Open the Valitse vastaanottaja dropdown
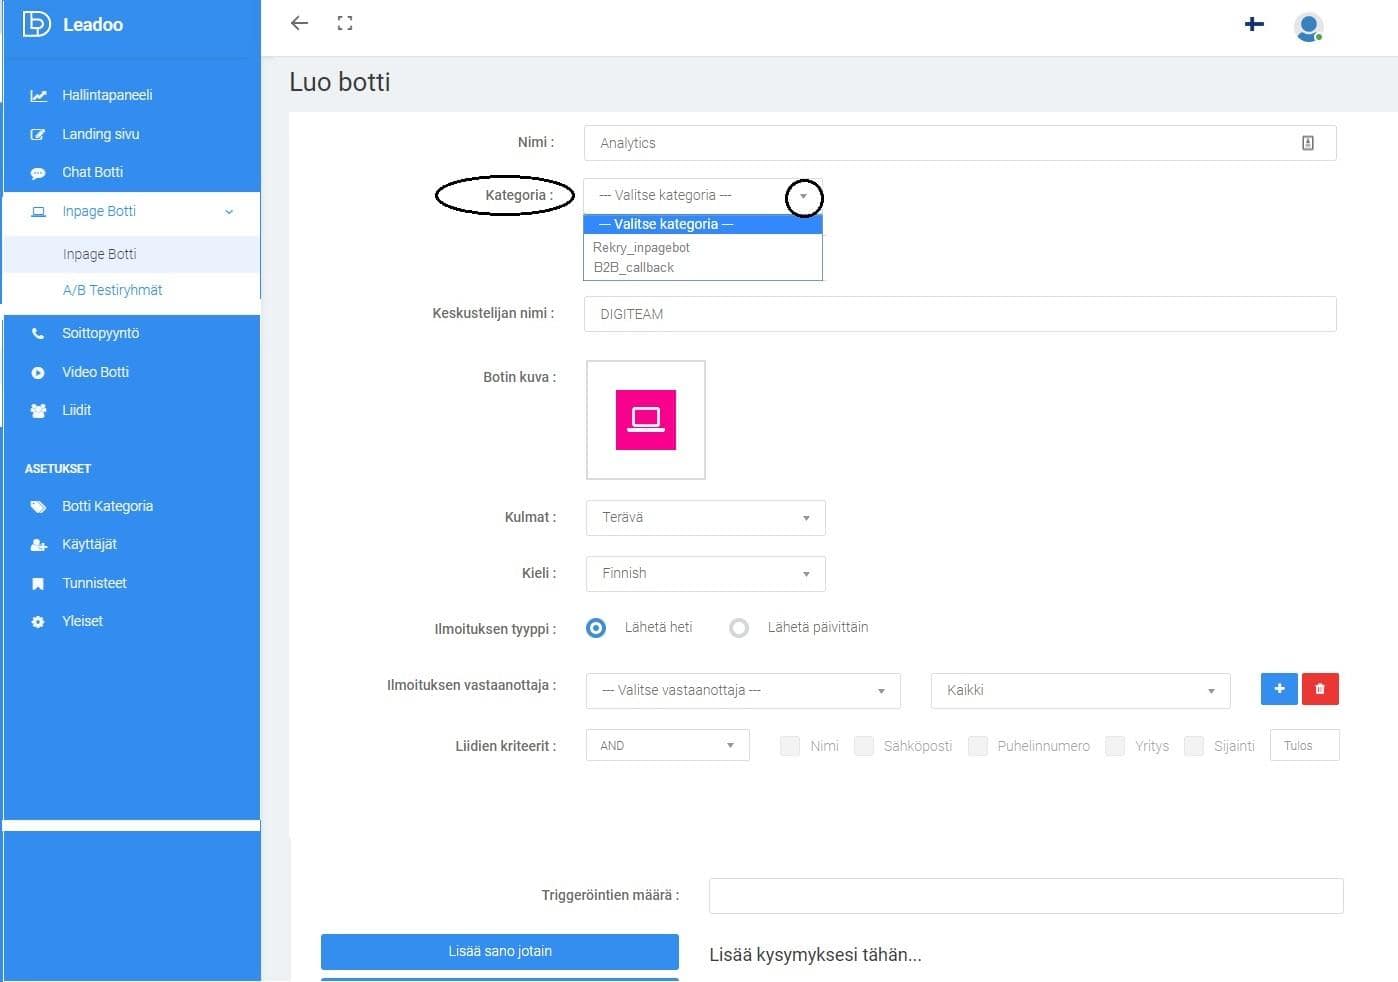This screenshot has width=1398, height=982. click(742, 691)
